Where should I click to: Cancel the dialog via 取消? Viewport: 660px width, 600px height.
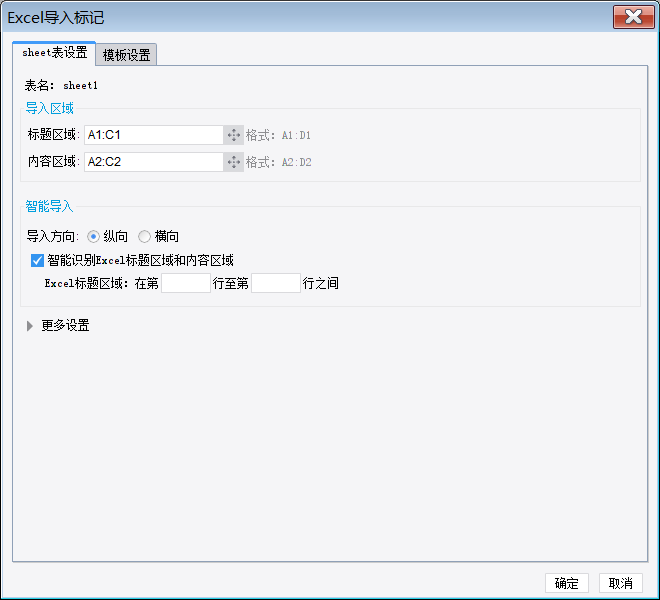pos(621,583)
